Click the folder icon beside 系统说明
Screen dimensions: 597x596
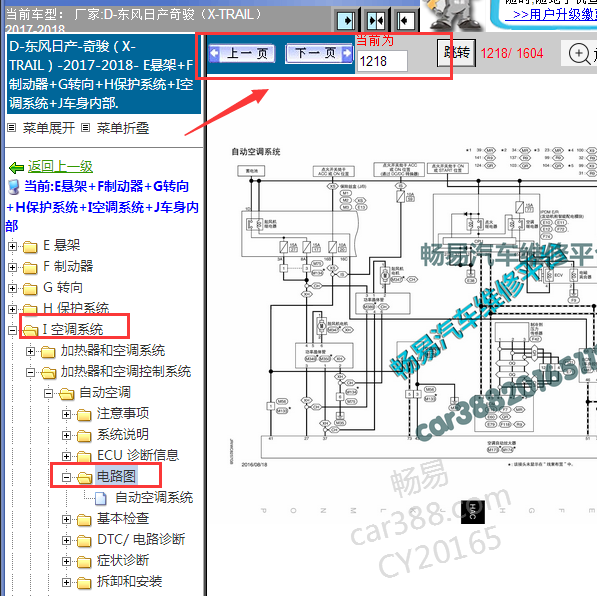click(84, 436)
